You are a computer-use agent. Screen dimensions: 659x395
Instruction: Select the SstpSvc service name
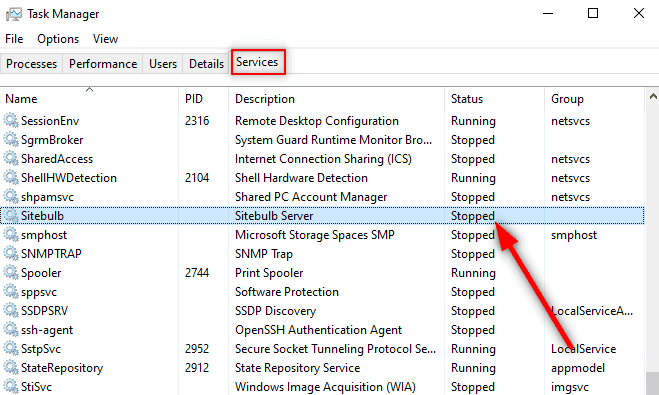pyautogui.click(x=41, y=349)
